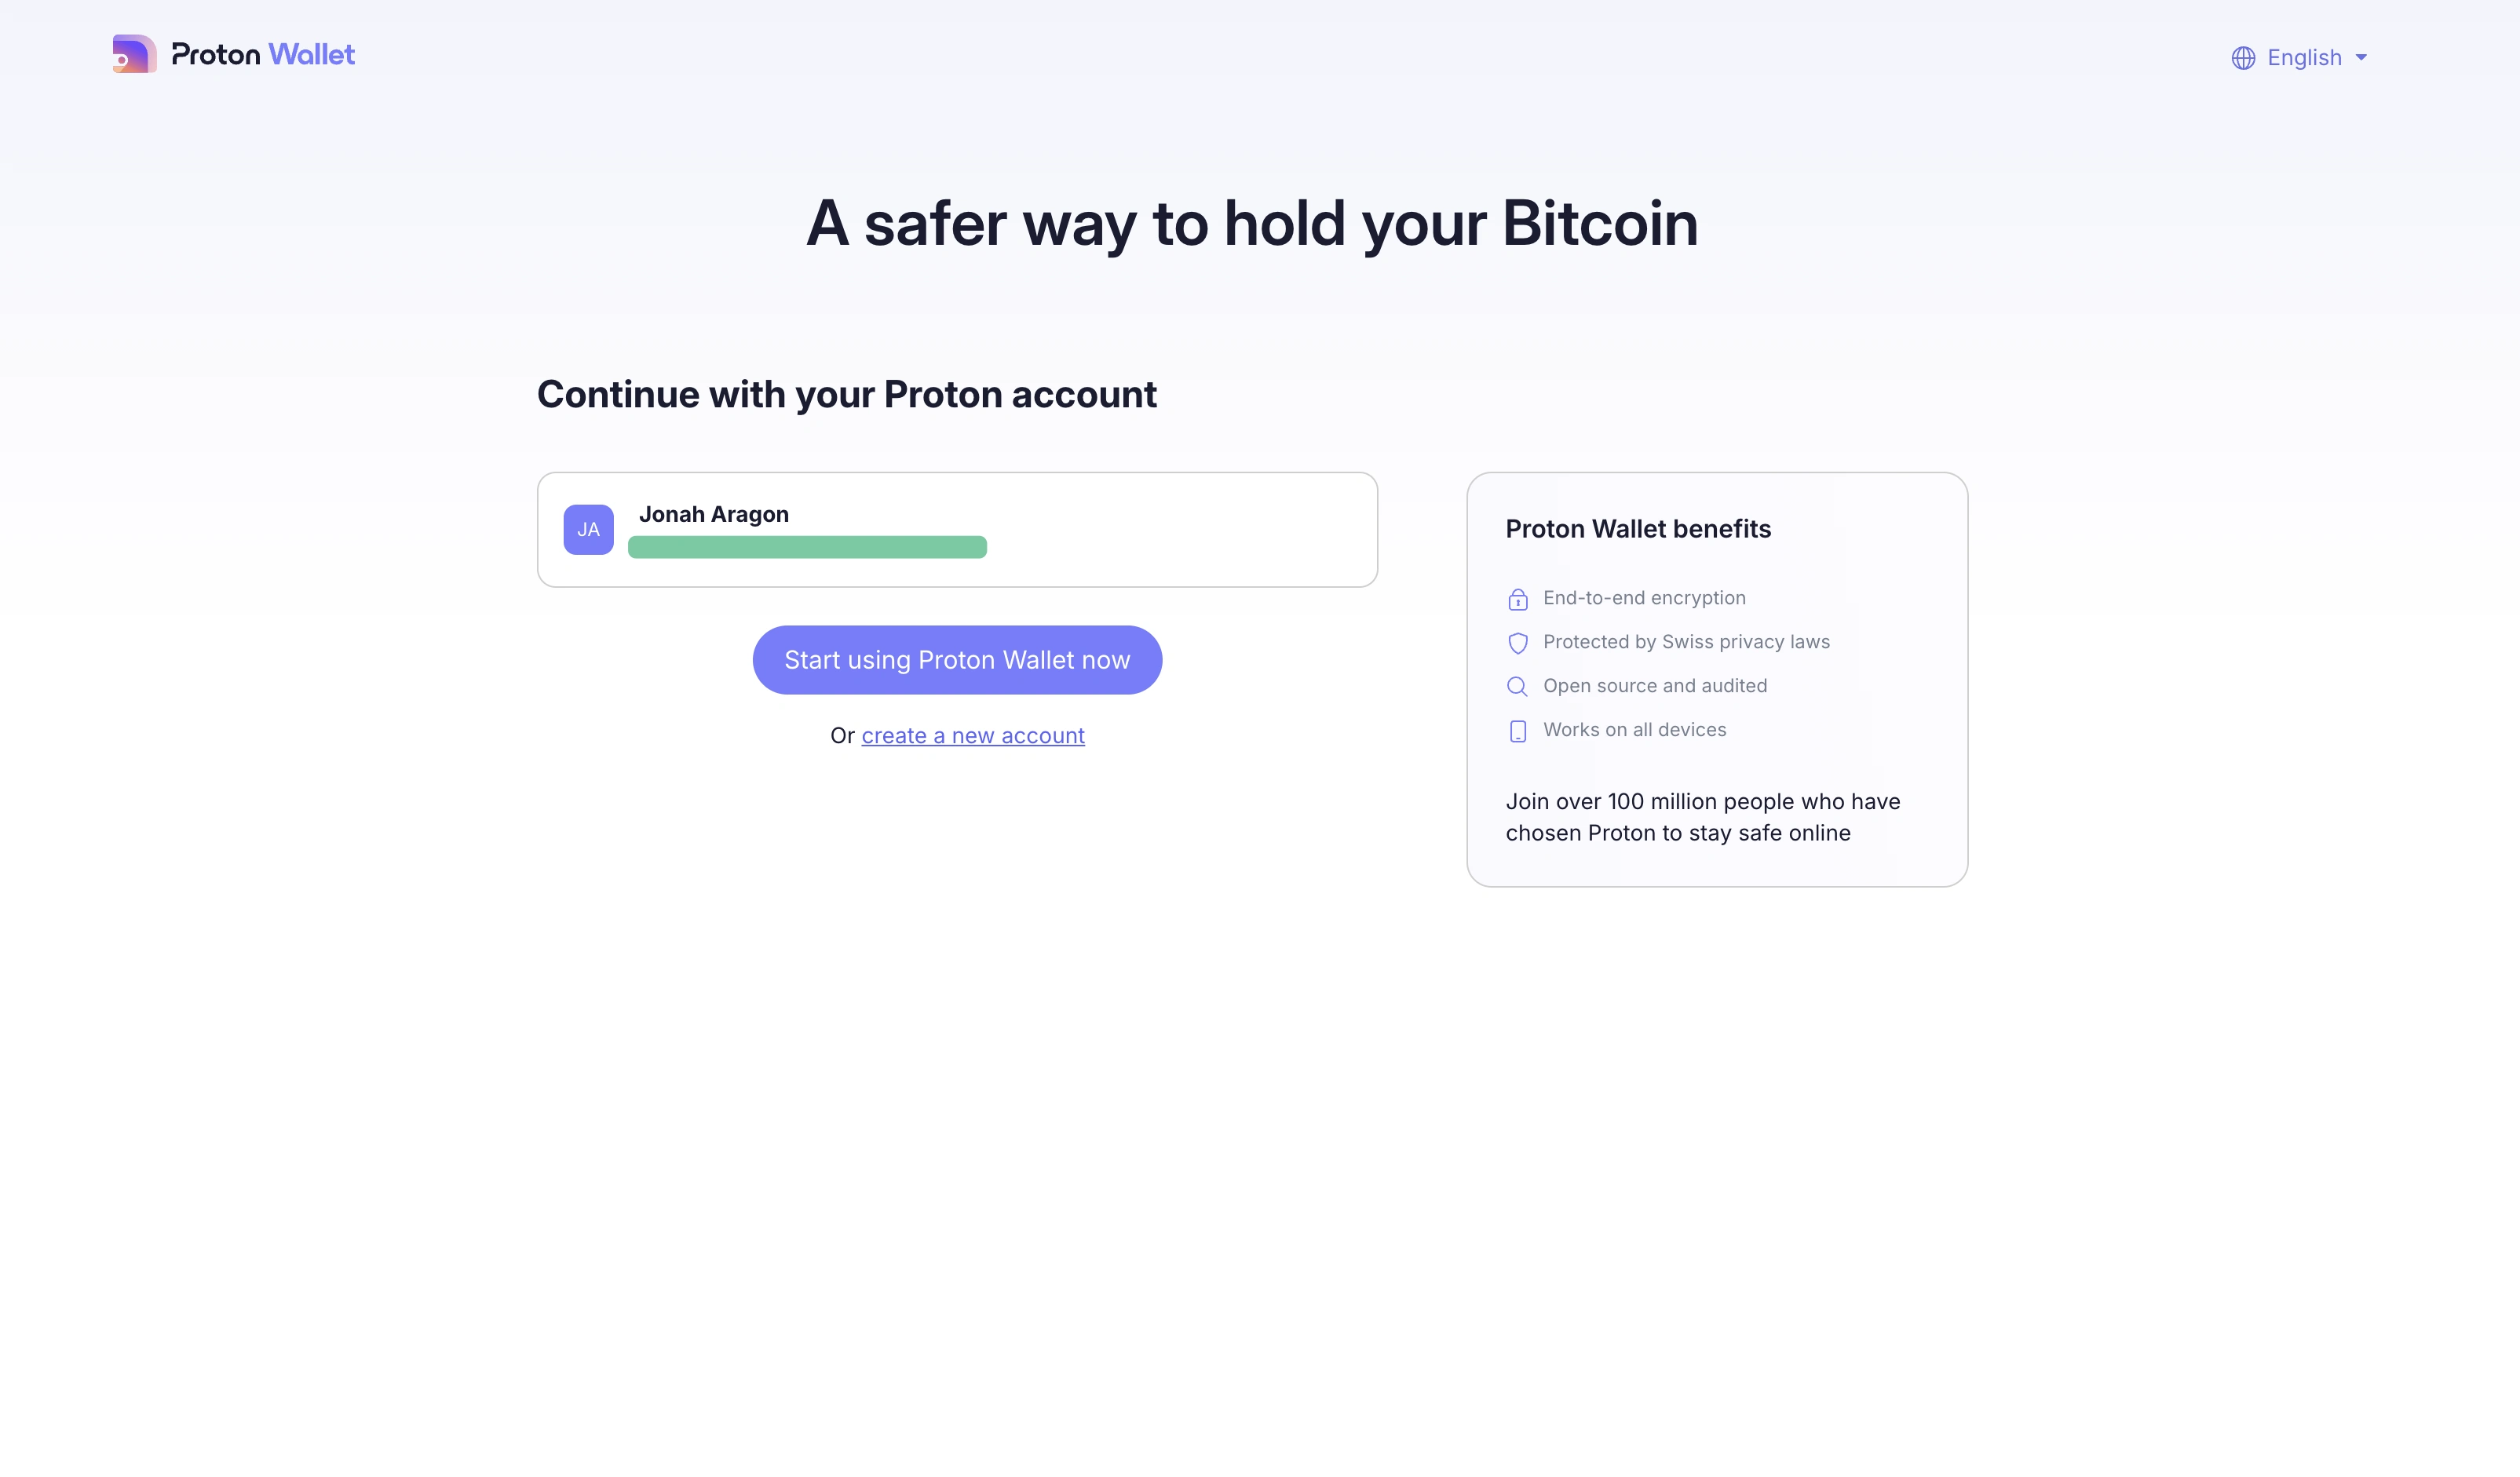Open the create a new account link

tap(973, 735)
